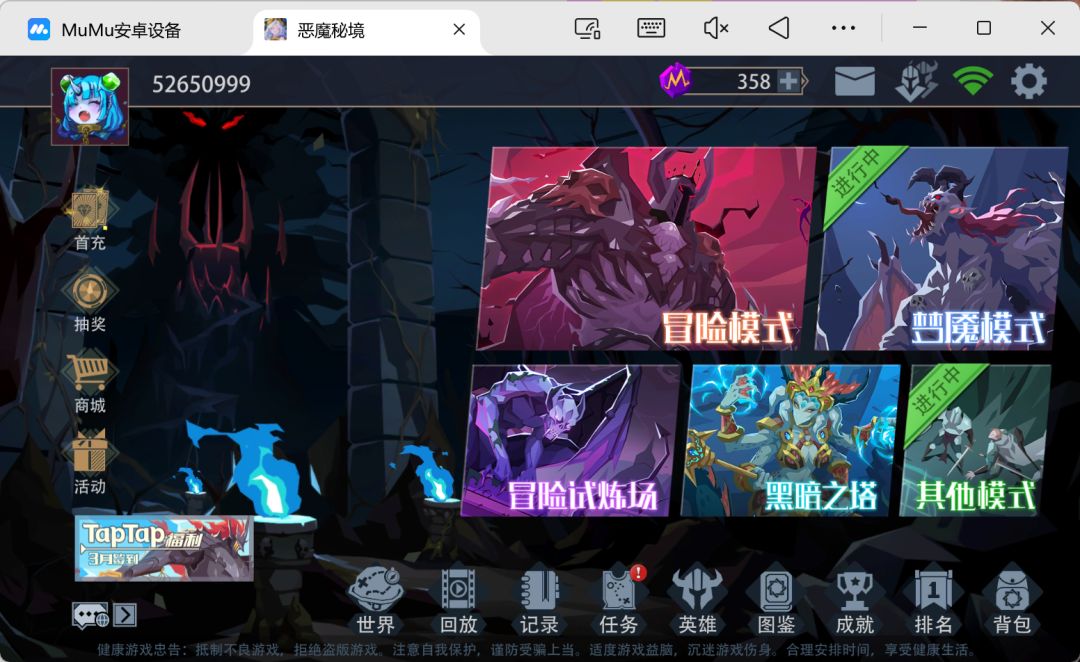Open the 背包 backpack icon

point(1012,601)
